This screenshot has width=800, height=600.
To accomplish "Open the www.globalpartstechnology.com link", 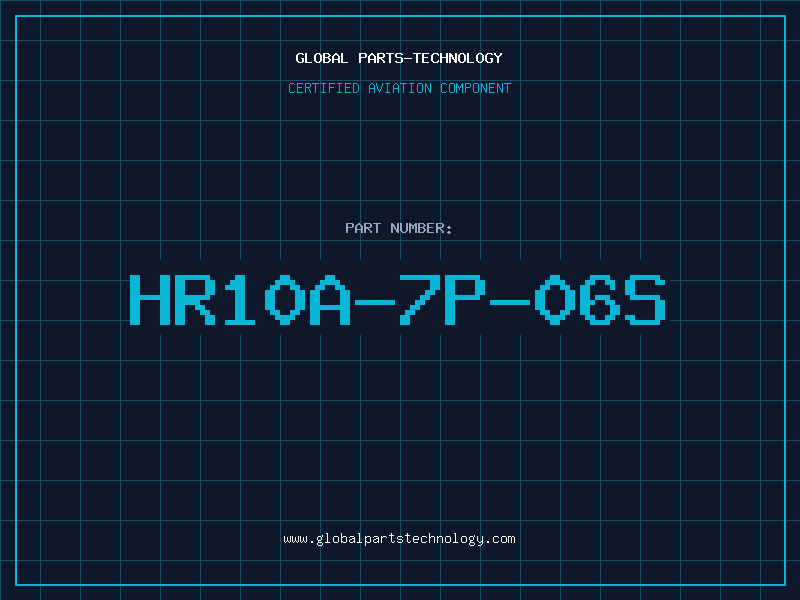I will [399, 539].
